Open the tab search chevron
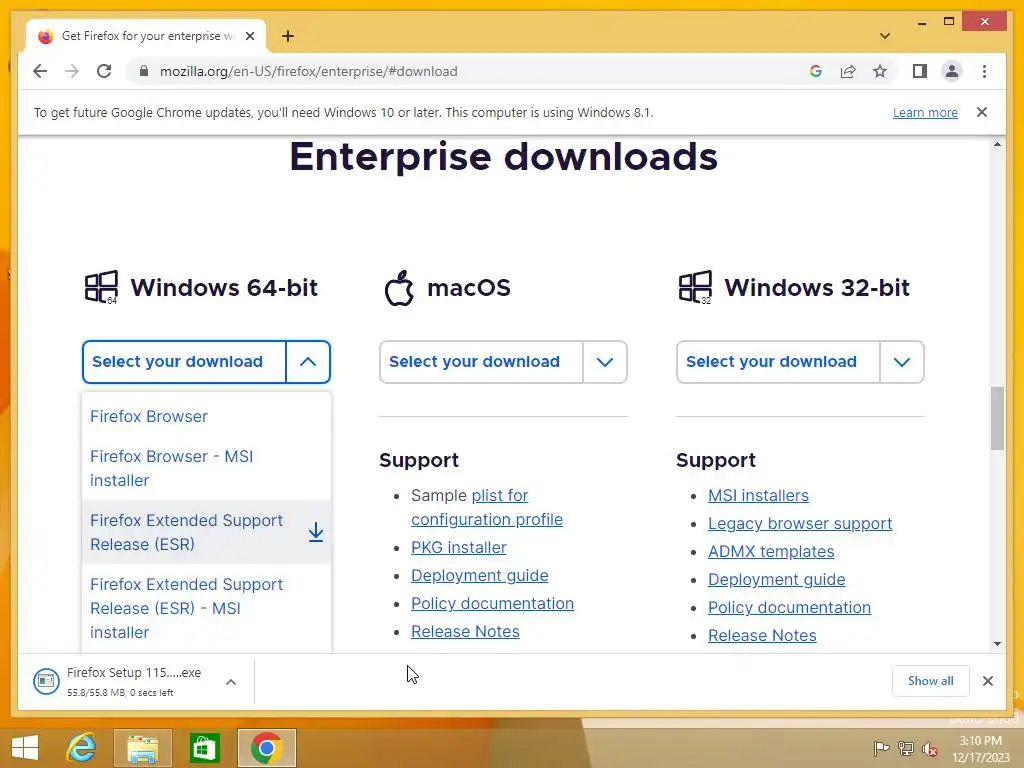The image size is (1024, 768). pyautogui.click(x=885, y=36)
